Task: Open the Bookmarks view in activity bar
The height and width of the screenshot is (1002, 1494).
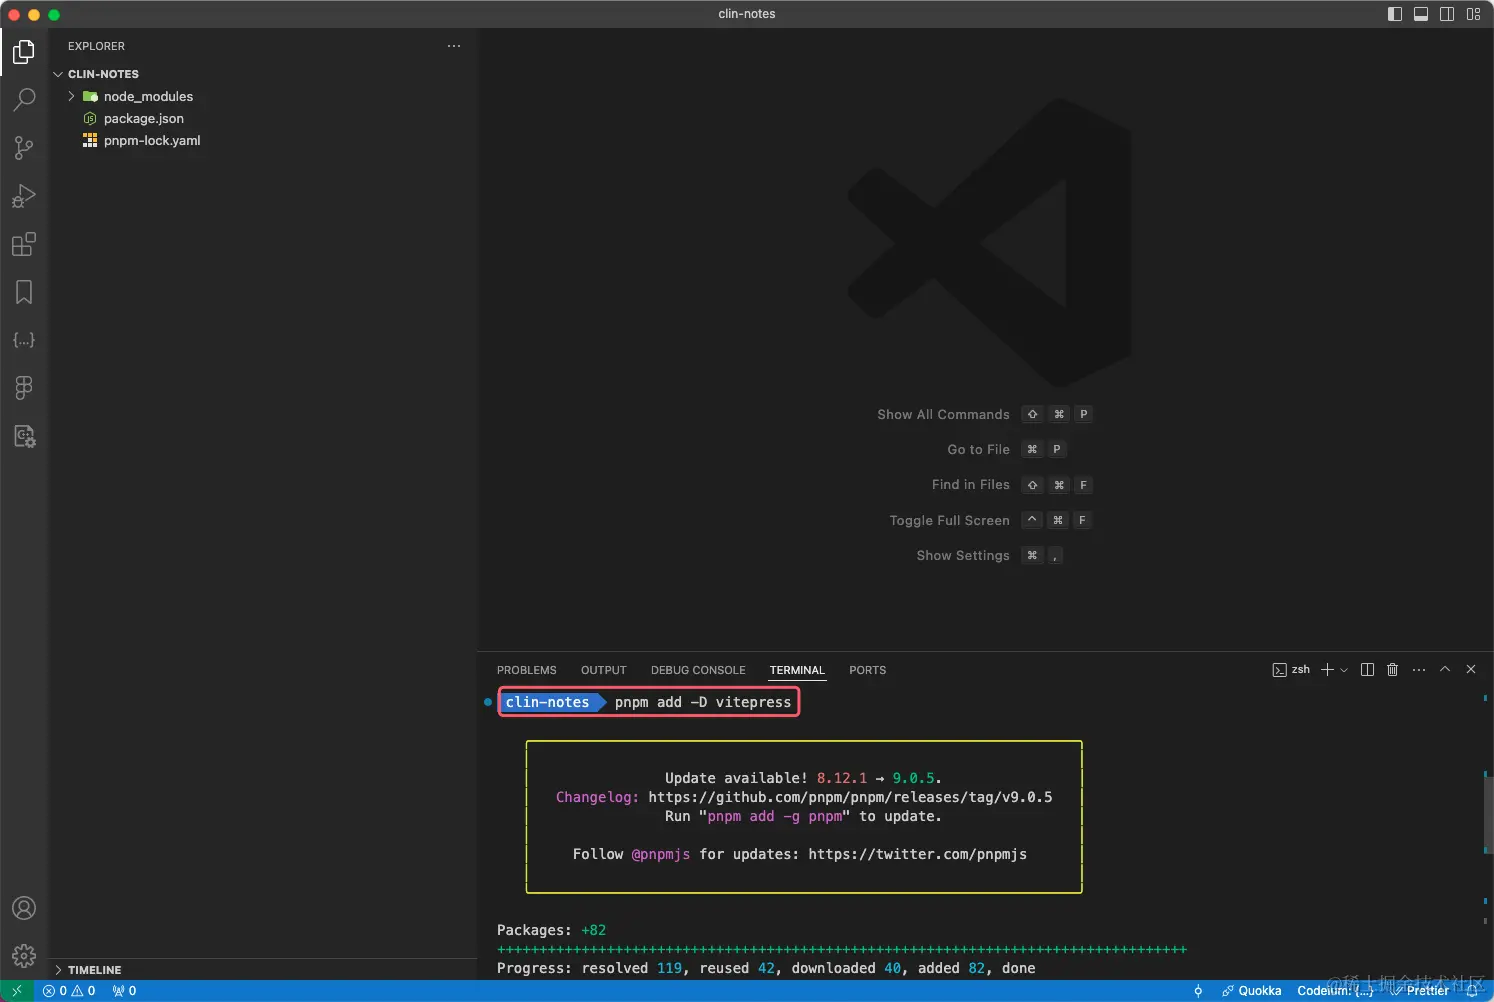Action: coord(24,292)
